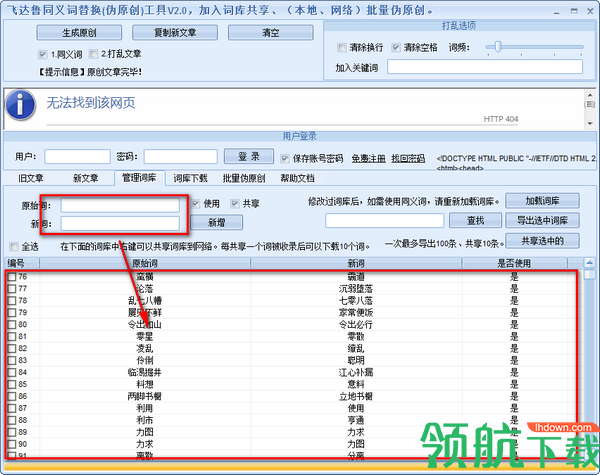Select the 沉溺堕落 cell in row 77
The width and height of the screenshot is (600, 475).
coord(356,289)
